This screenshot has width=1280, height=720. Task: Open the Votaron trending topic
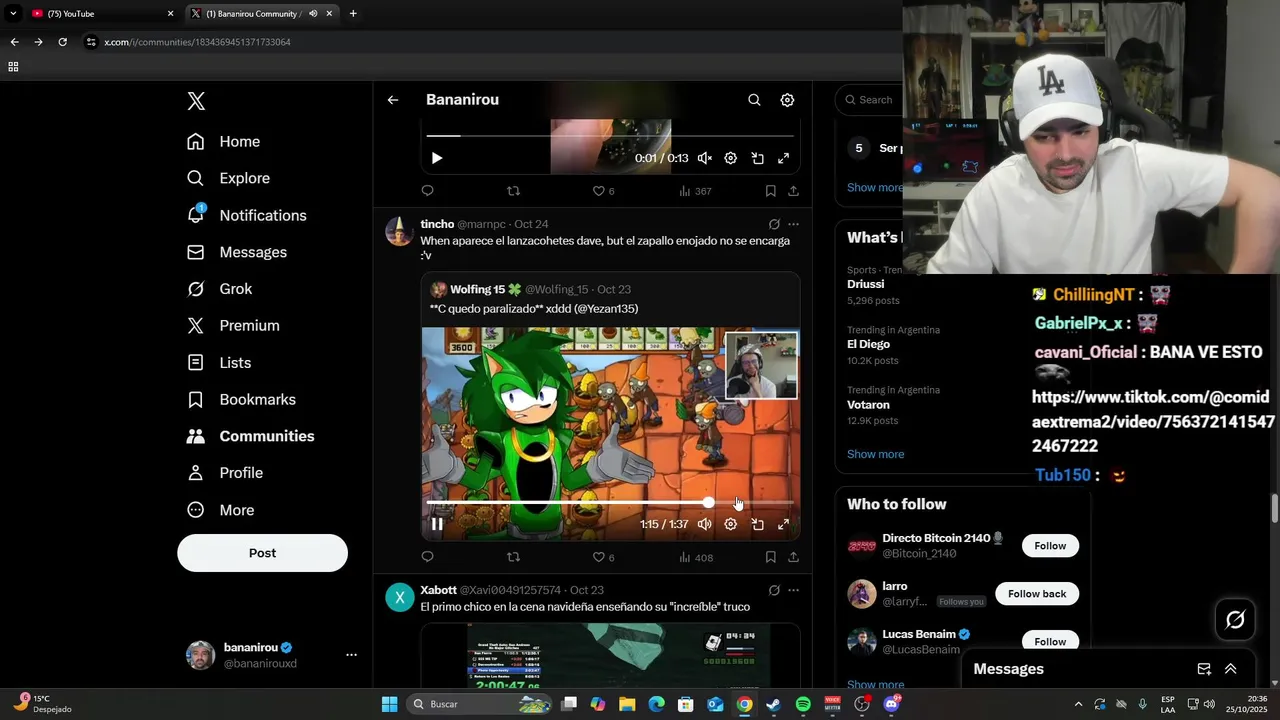click(x=869, y=404)
